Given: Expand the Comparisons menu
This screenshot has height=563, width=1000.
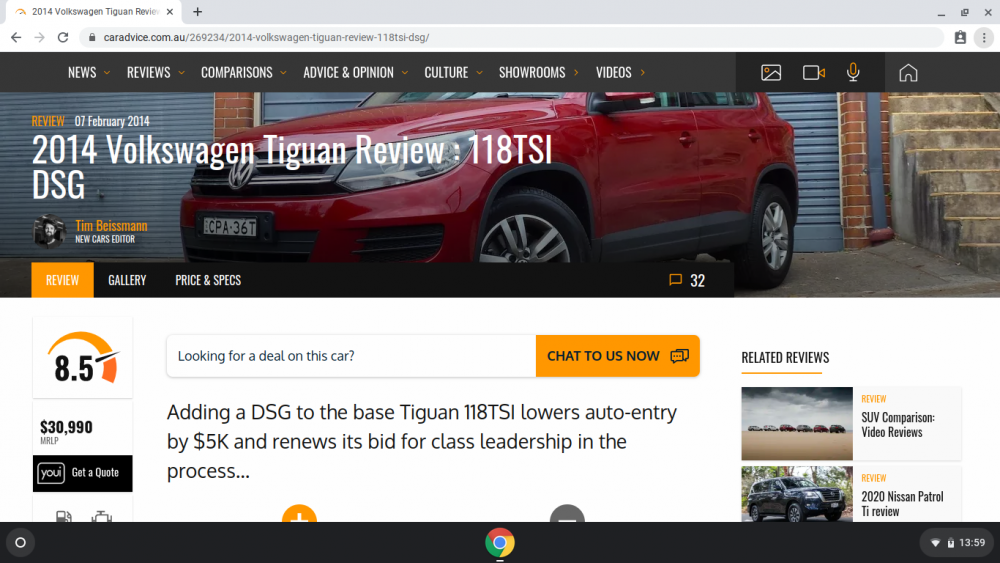Looking at the screenshot, I should (x=244, y=73).
